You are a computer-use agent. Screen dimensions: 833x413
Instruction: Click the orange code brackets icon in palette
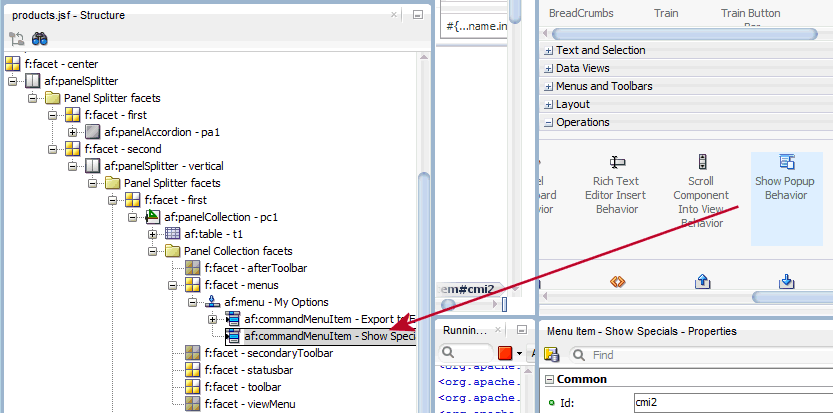pos(617,282)
